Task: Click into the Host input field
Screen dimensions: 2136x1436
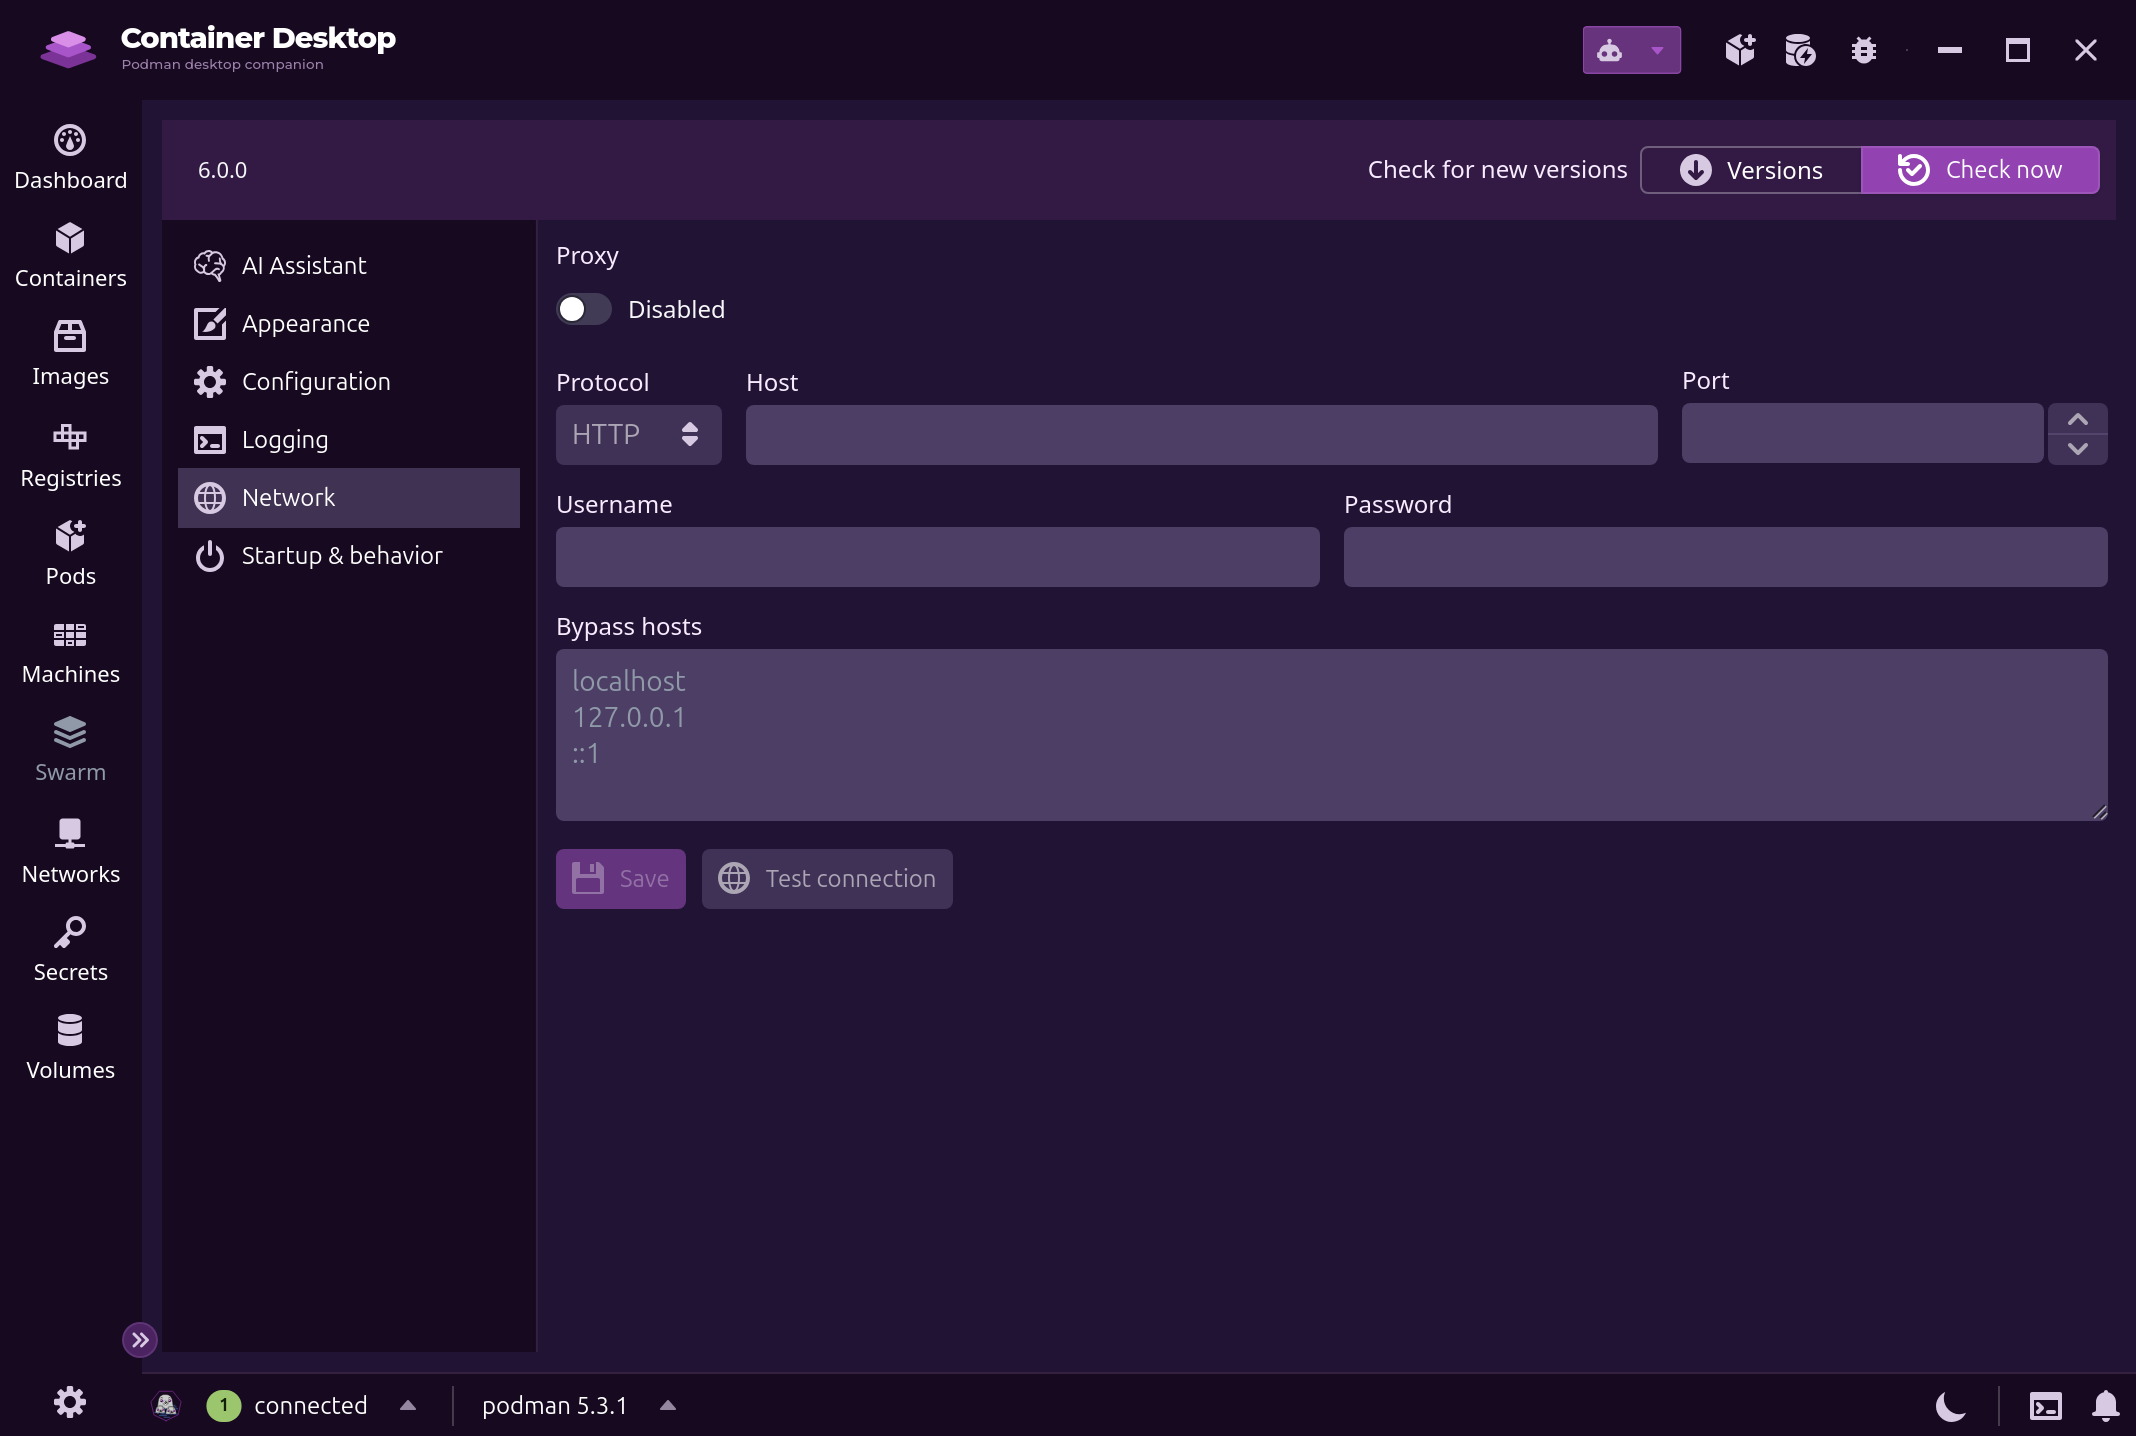Action: 1202,435
